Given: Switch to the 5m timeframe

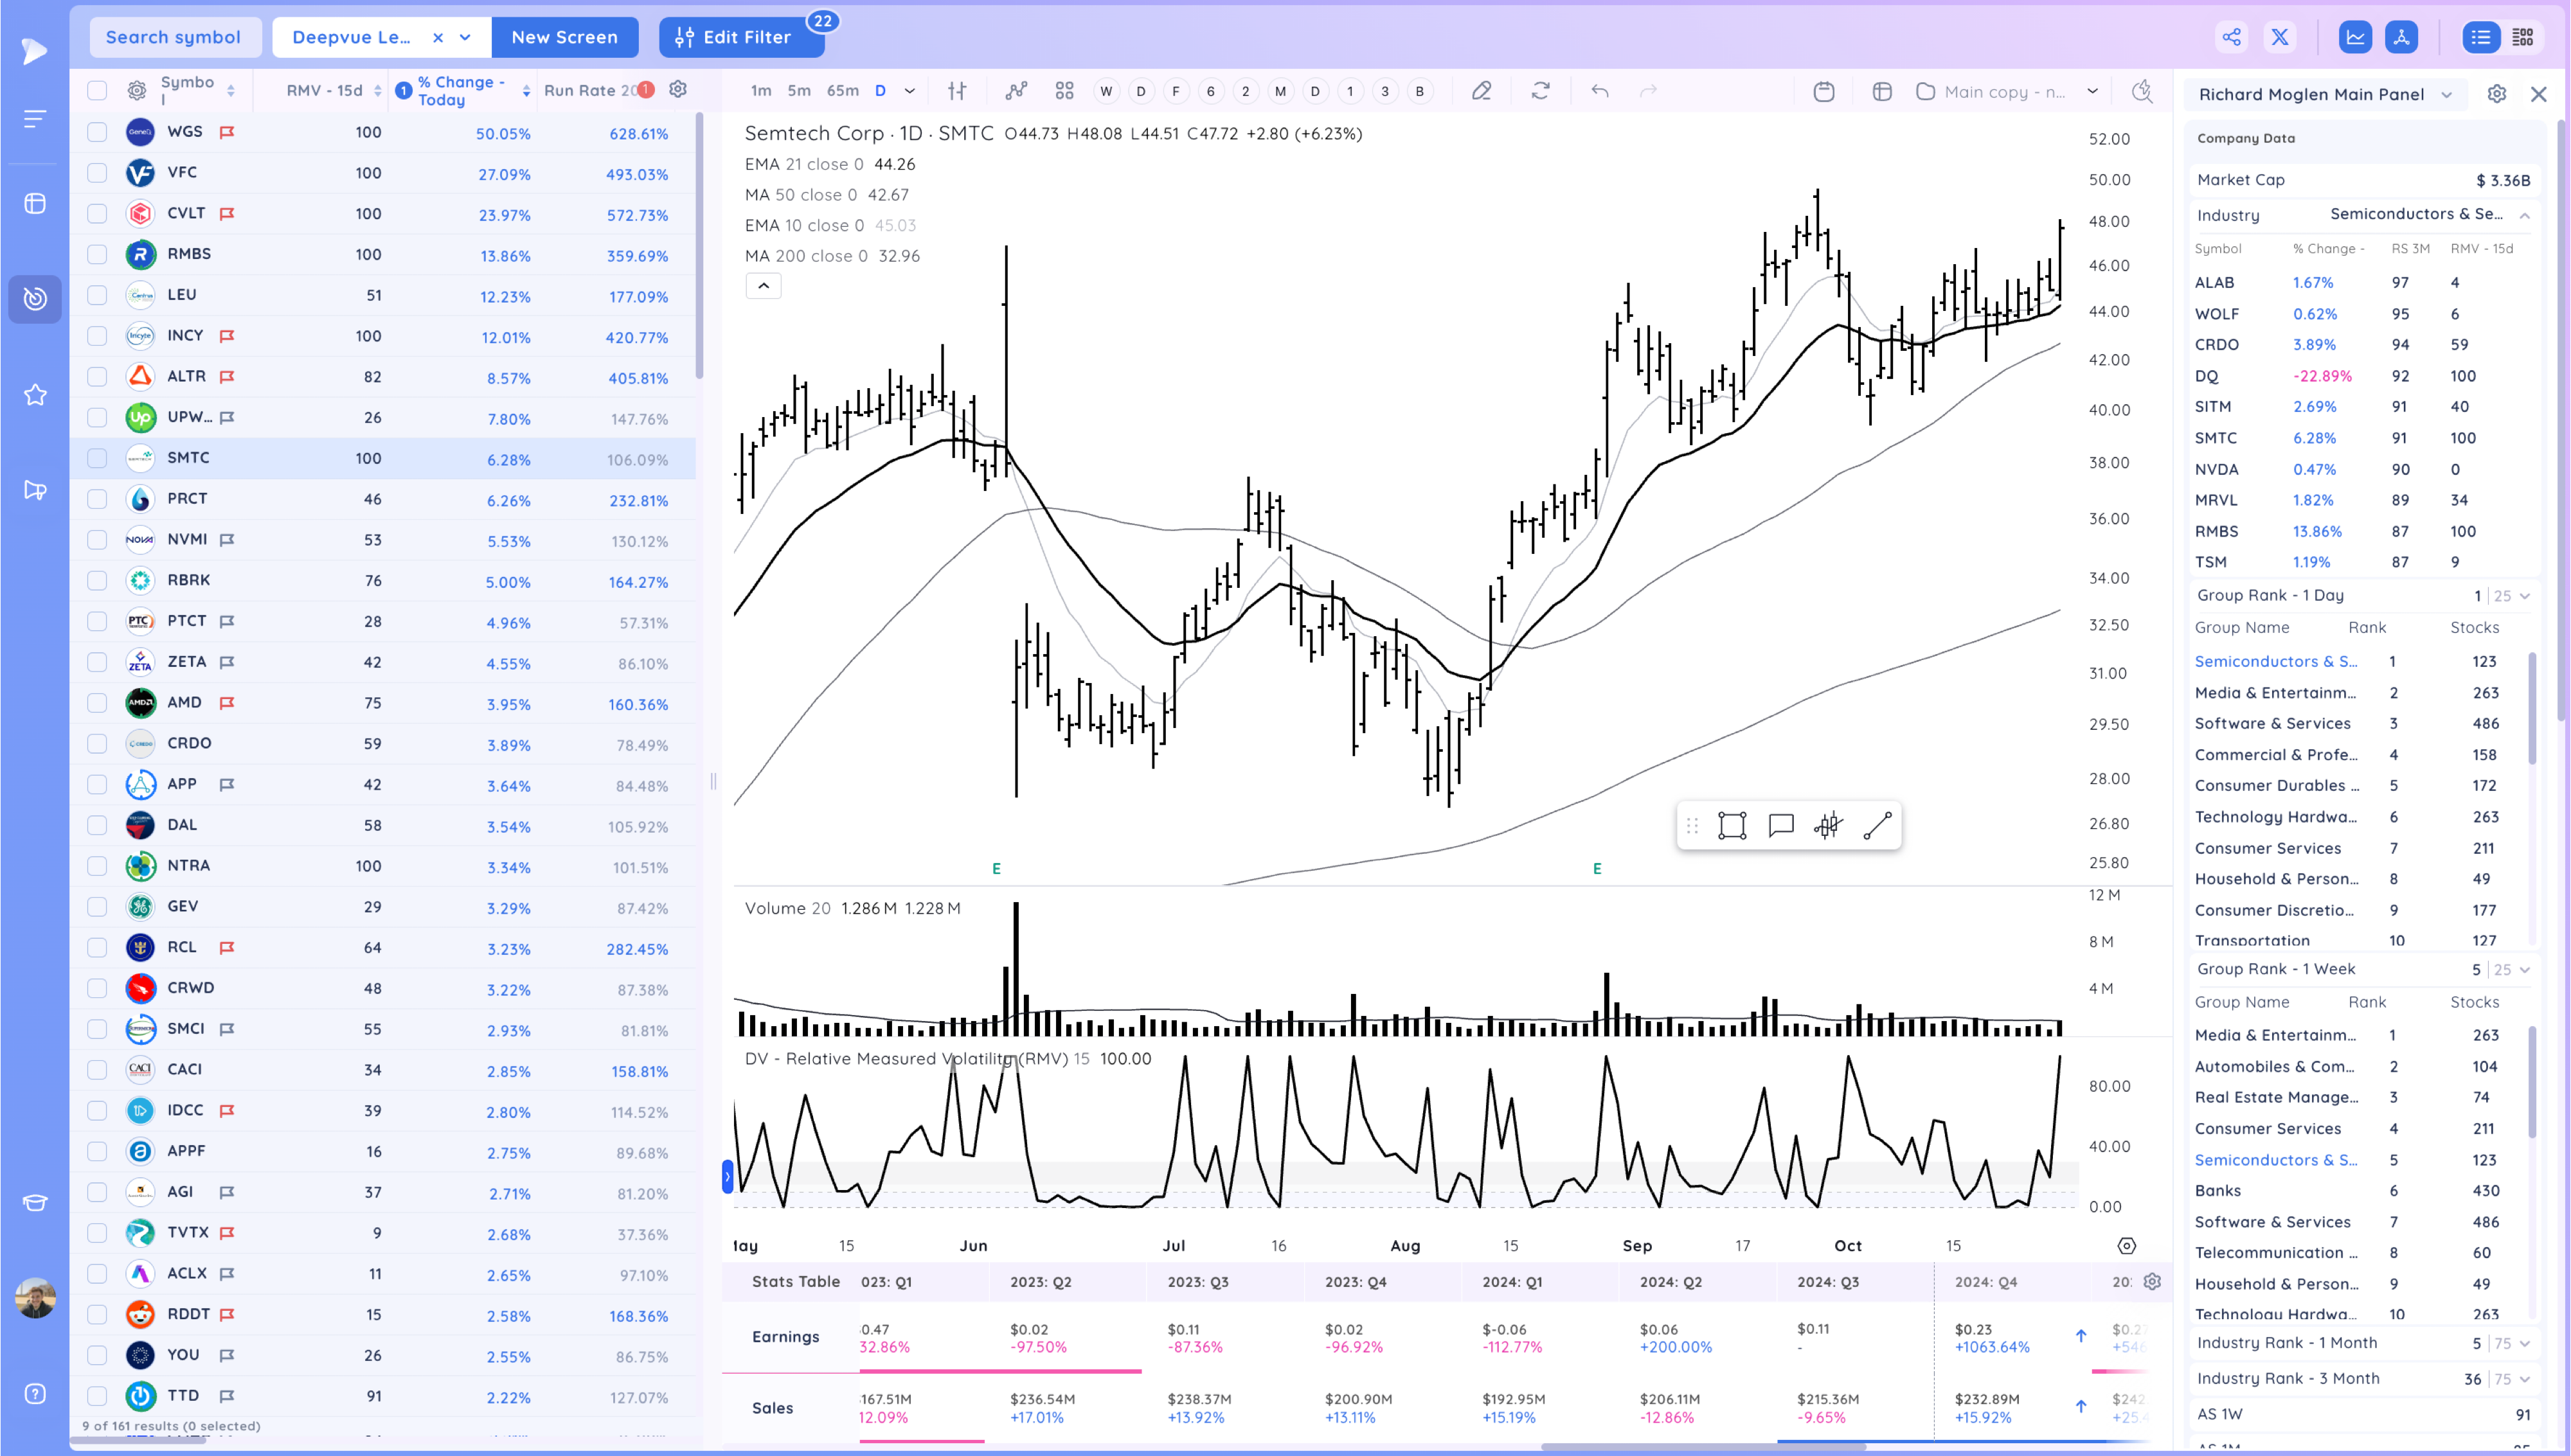Looking at the screenshot, I should pos(798,91).
